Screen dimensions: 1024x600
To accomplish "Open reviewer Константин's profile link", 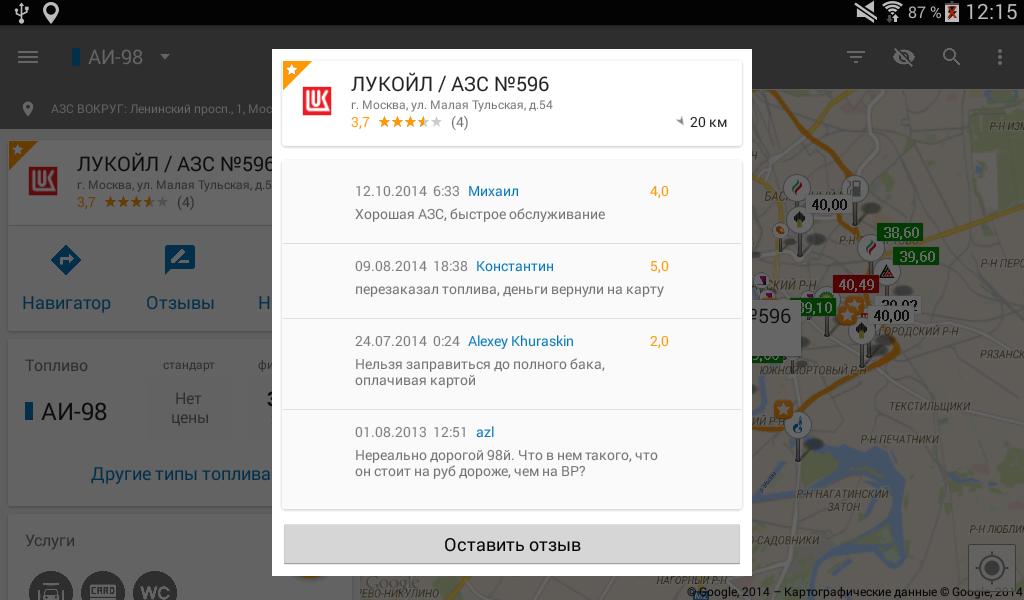I will tap(515, 266).
